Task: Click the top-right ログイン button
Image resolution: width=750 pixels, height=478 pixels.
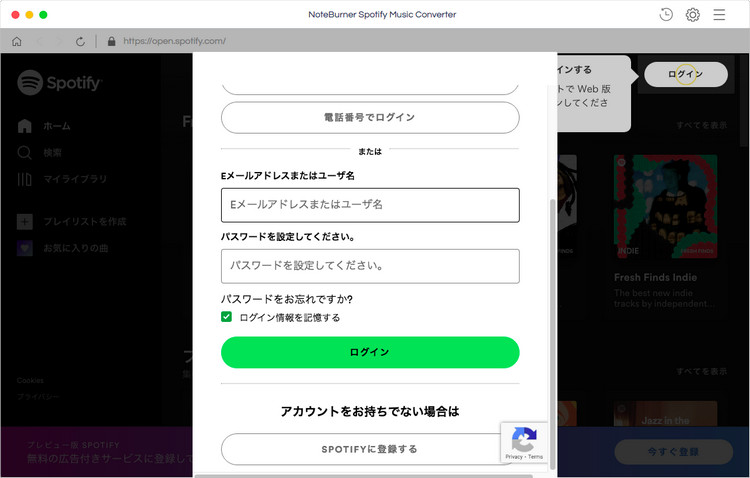Action: point(686,74)
